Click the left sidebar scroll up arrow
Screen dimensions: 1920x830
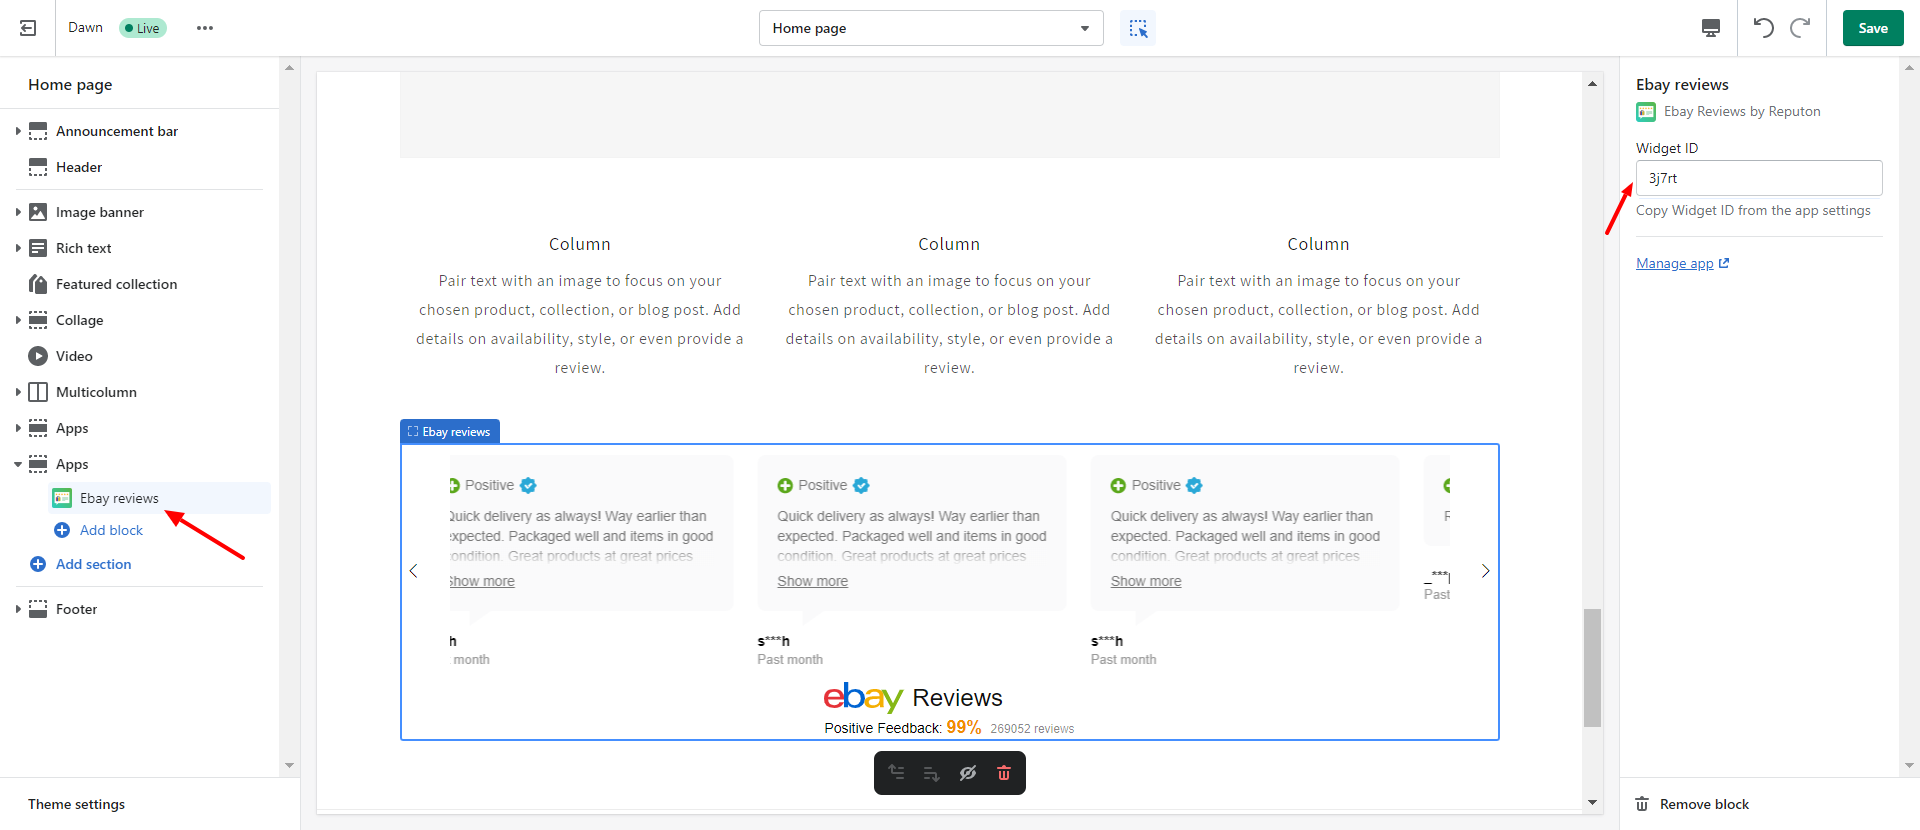pos(289,68)
